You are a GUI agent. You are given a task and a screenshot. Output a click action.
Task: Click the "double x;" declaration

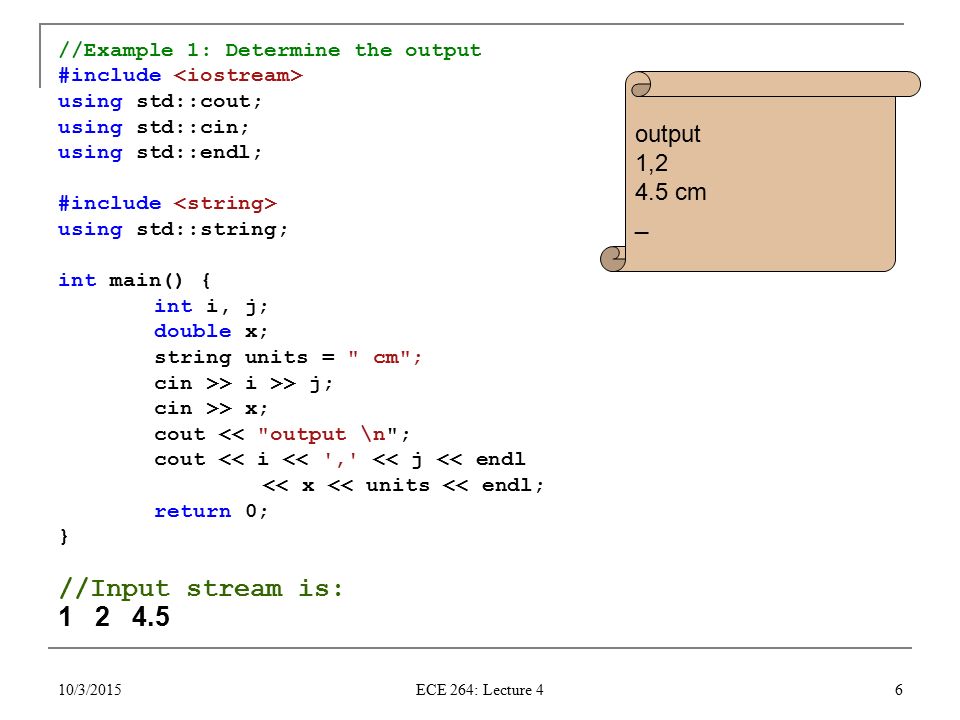[x=211, y=331]
